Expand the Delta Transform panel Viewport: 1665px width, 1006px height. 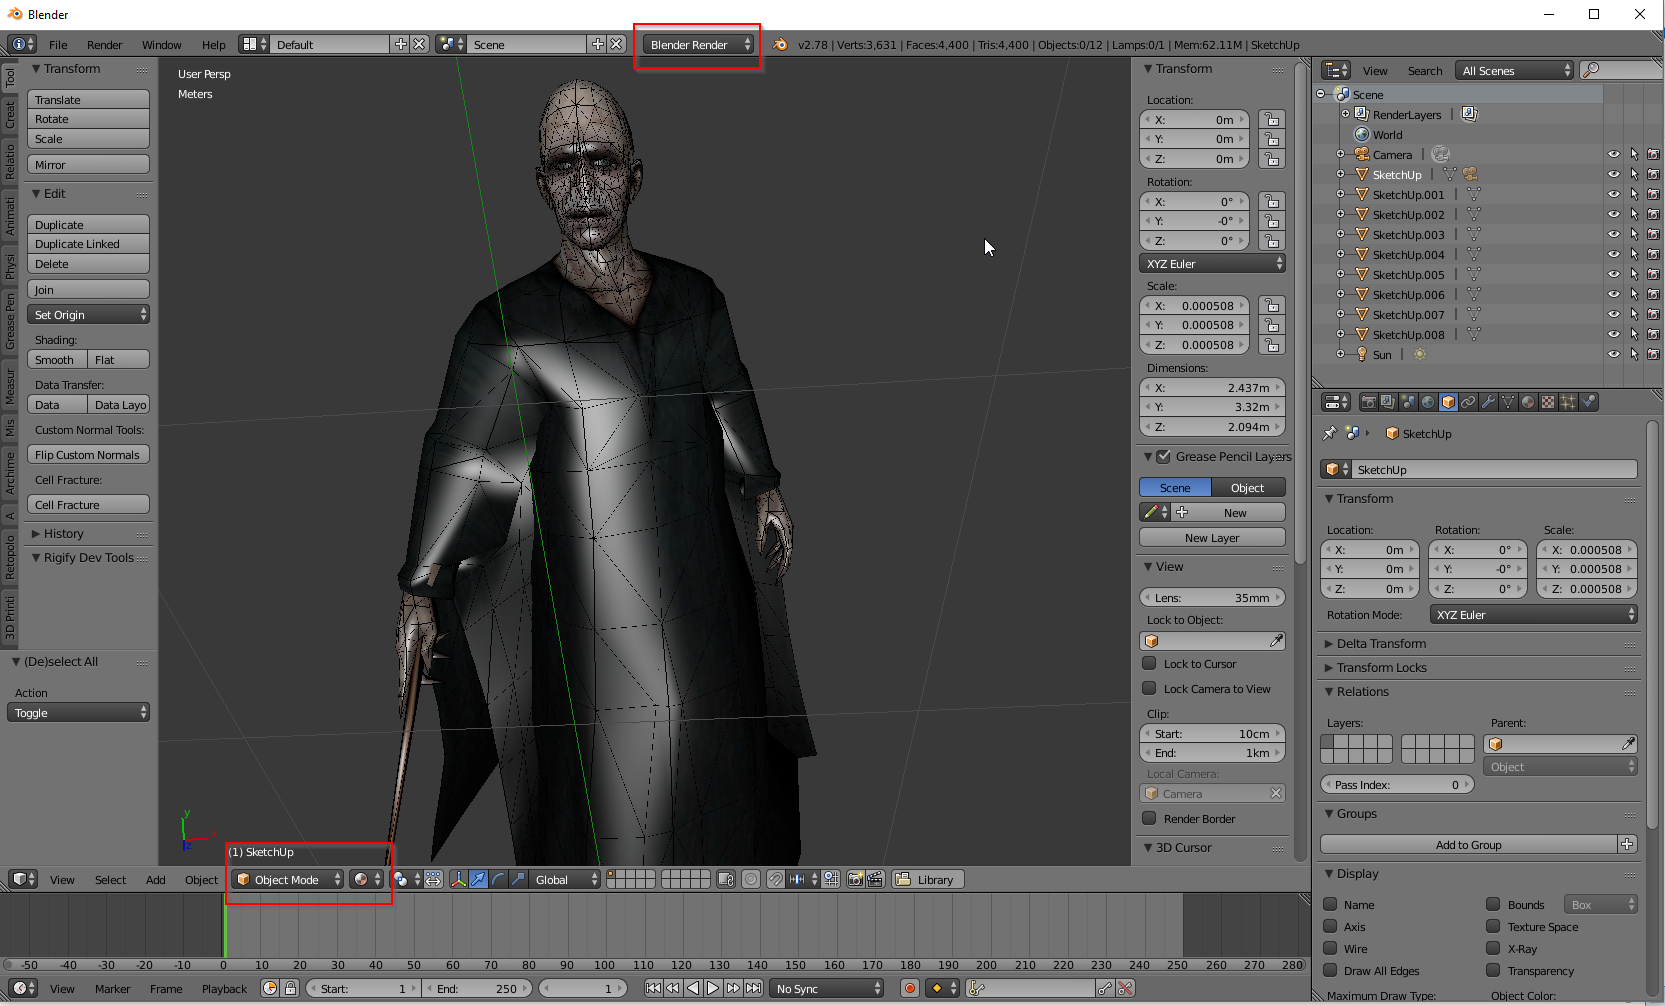click(1380, 643)
